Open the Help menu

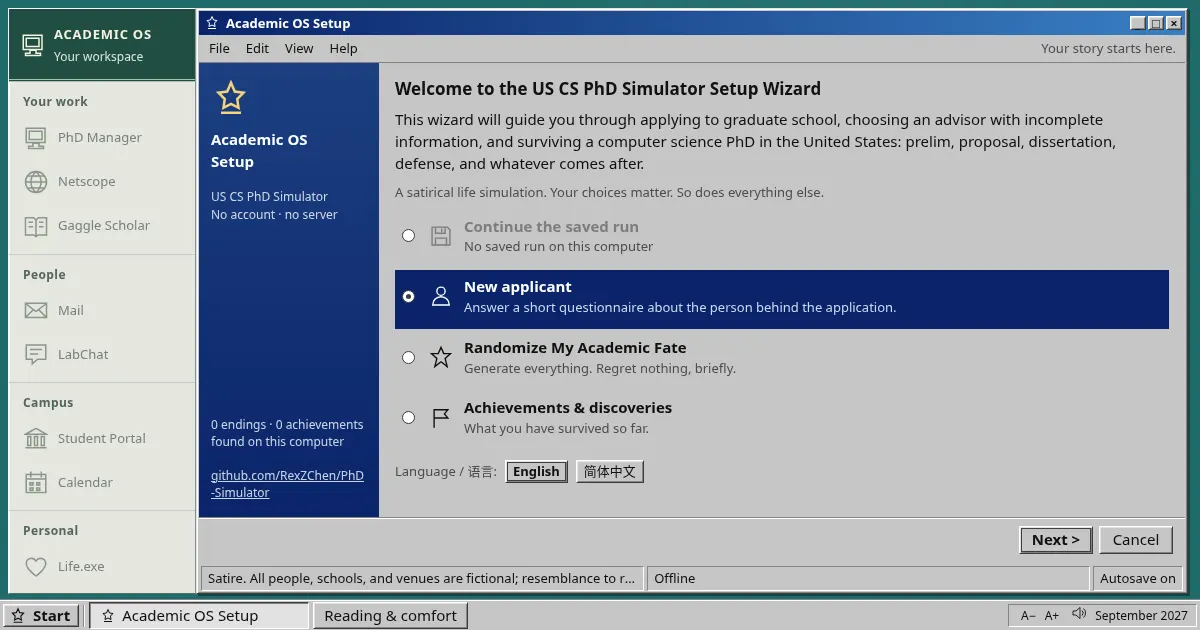coord(343,48)
